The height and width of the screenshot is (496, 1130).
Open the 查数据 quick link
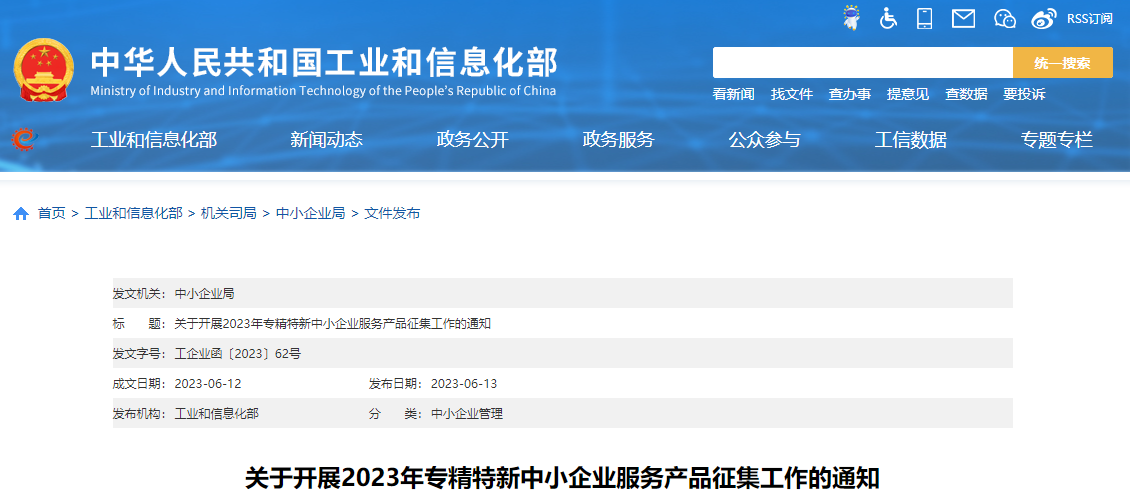pyautogui.click(x=966, y=94)
